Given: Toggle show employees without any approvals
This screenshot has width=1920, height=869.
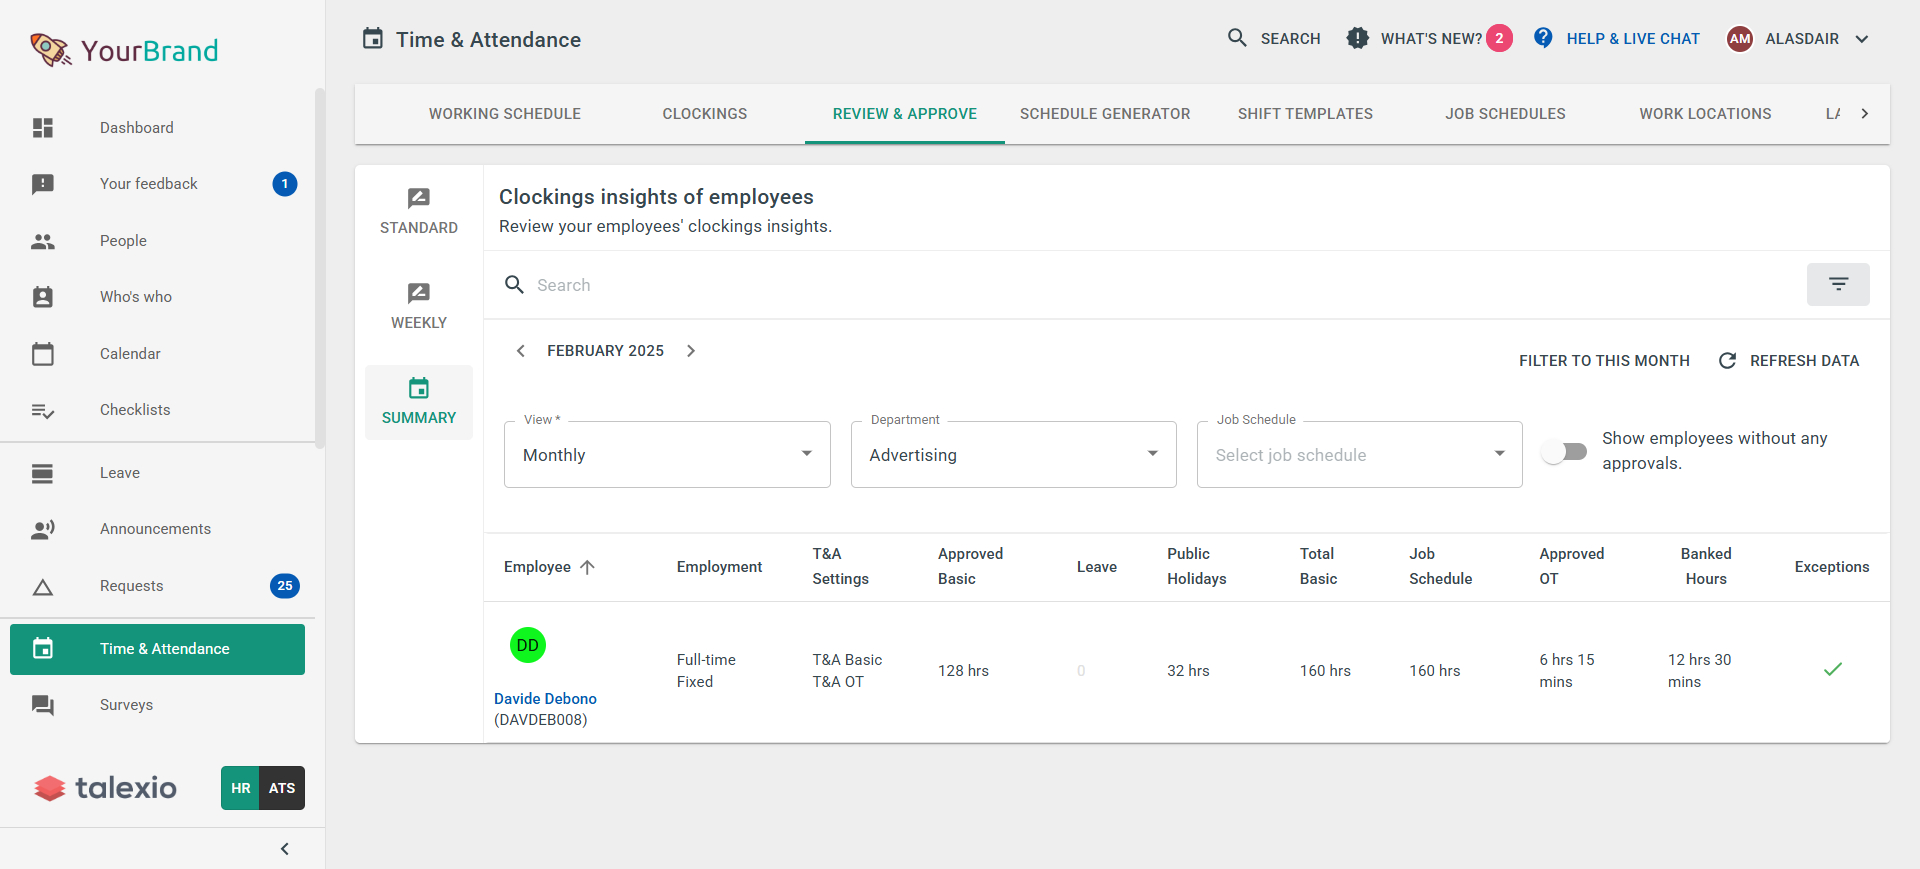Looking at the screenshot, I should click(x=1564, y=451).
